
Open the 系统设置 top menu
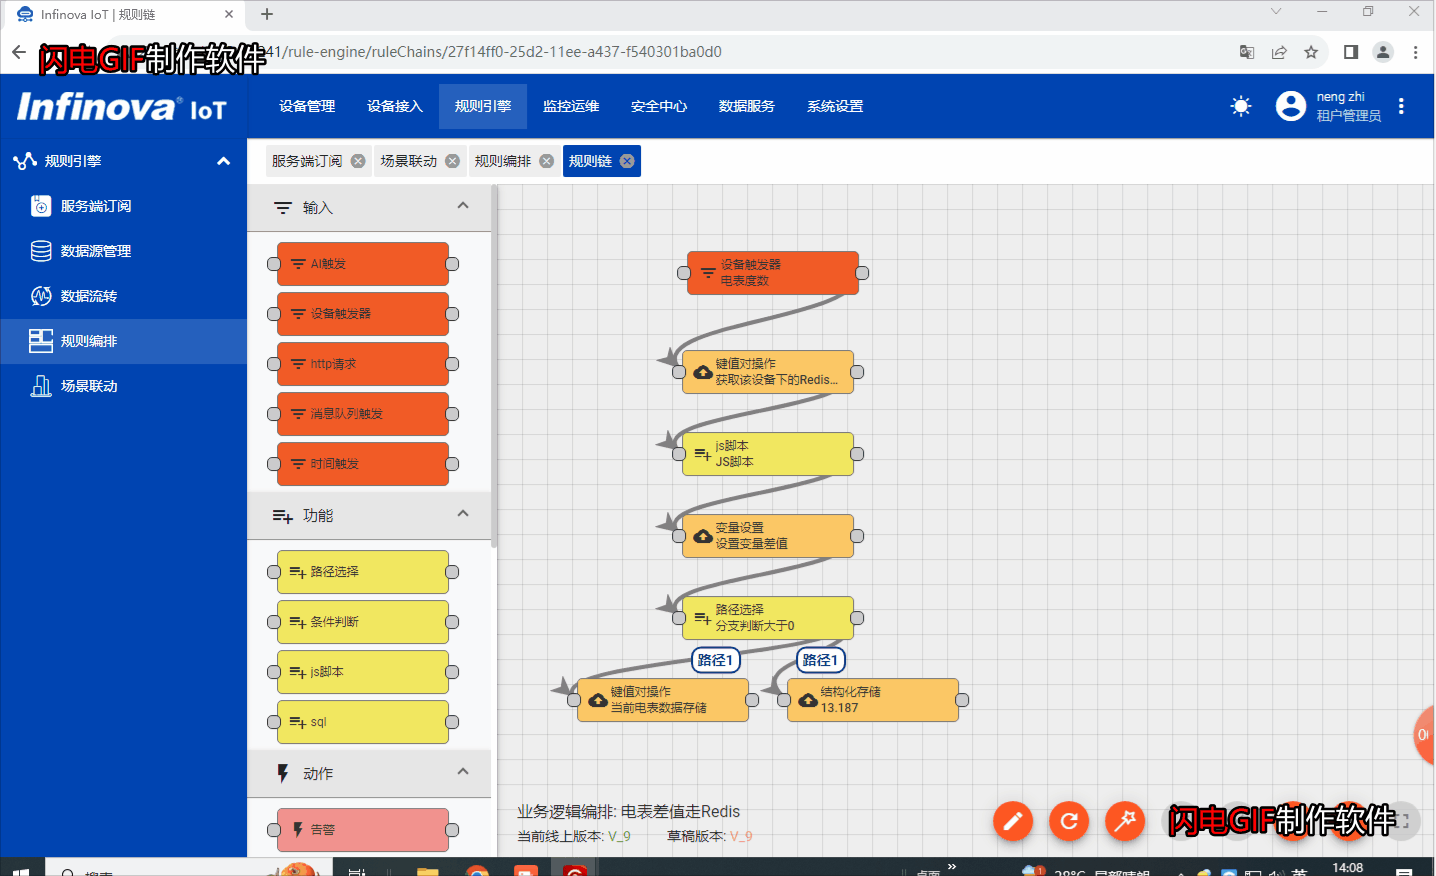(835, 106)
